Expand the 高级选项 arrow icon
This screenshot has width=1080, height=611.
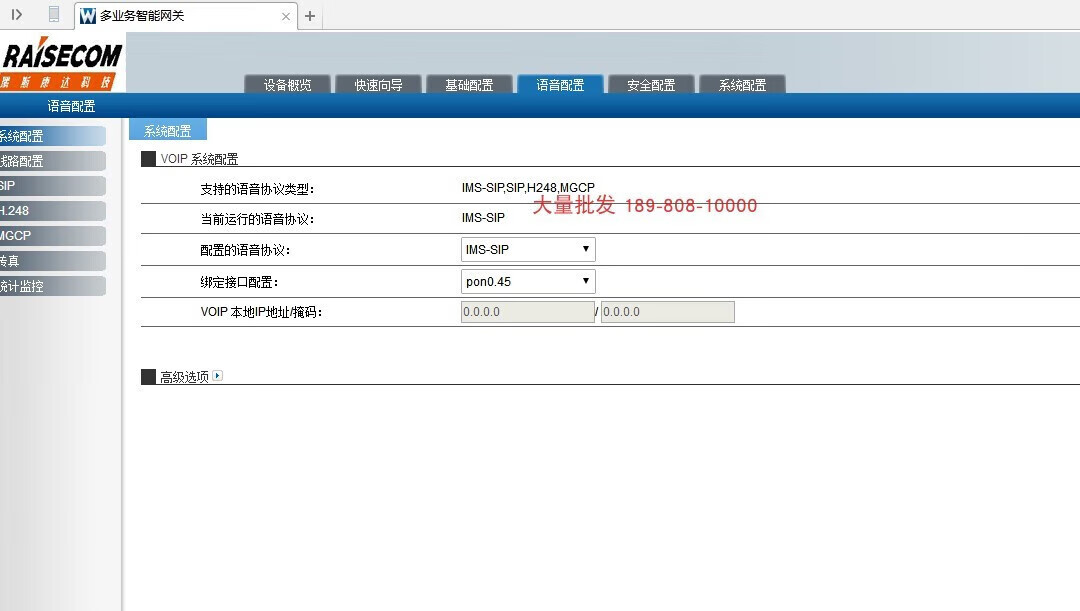[x=217, y=377]
